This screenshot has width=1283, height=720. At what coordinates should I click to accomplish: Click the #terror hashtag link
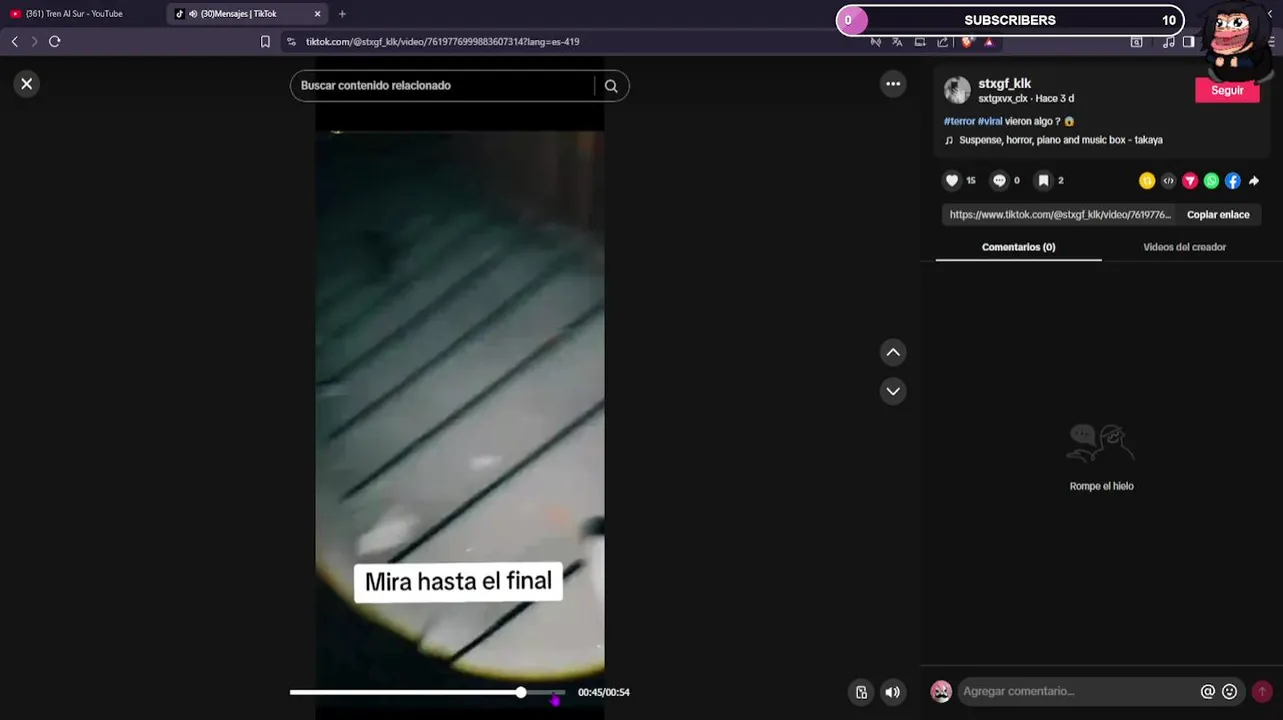(959, 121)
